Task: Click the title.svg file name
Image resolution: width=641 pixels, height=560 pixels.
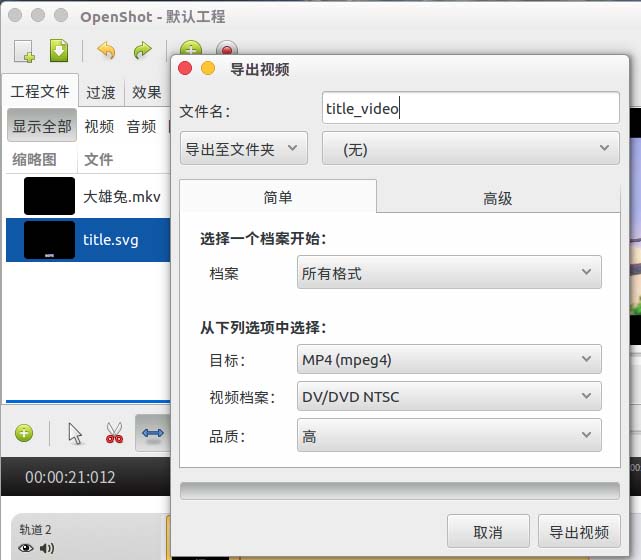Action: click(x=111, y=240)
